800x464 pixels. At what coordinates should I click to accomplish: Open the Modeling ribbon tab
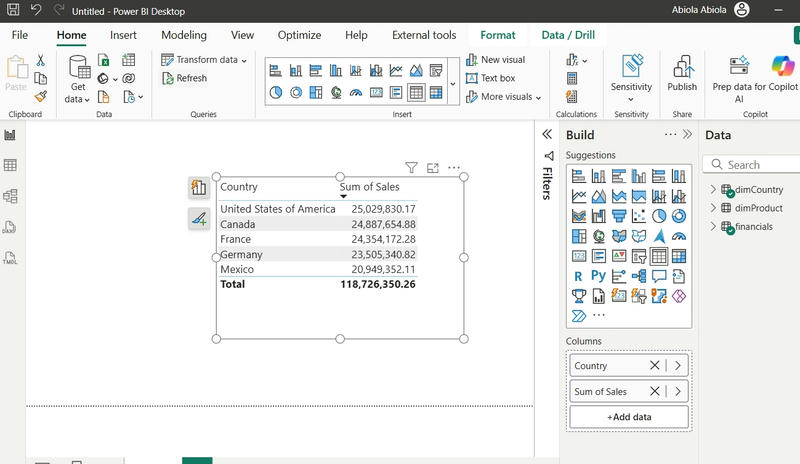point(183,35)
